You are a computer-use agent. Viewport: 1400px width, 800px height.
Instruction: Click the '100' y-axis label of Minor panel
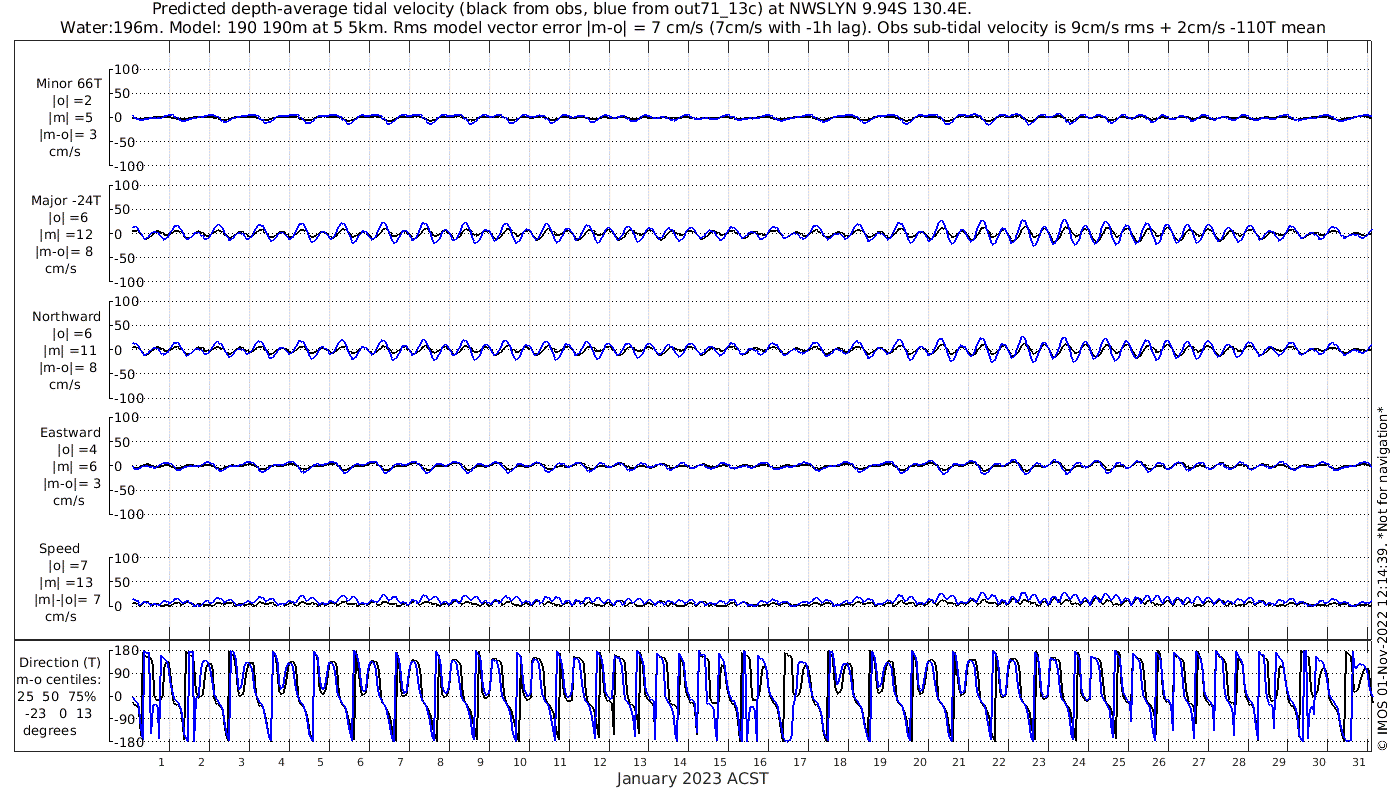point(127,69)
